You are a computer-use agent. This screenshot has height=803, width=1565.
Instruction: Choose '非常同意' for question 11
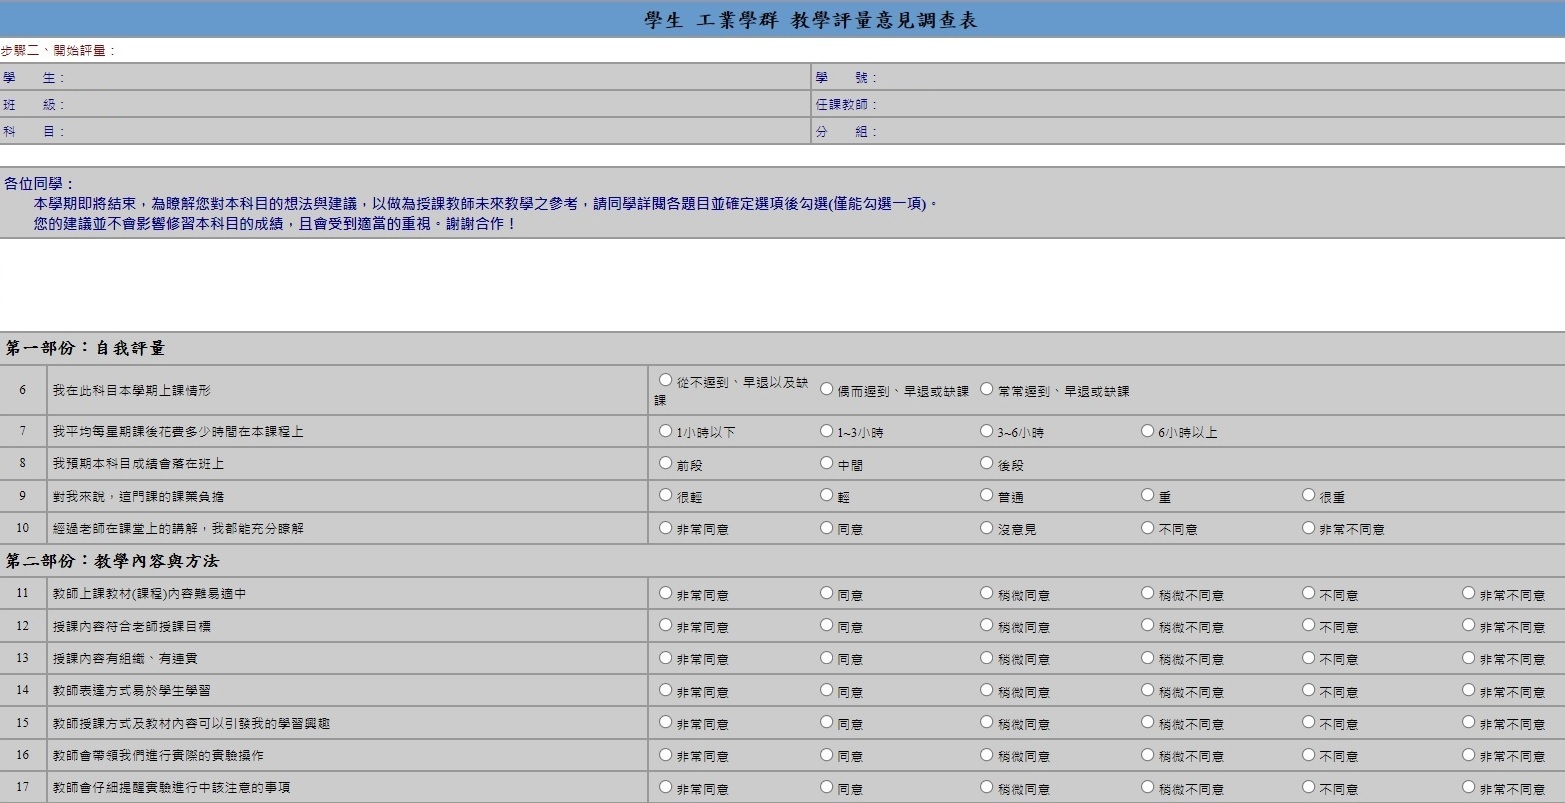pos(666,593)
